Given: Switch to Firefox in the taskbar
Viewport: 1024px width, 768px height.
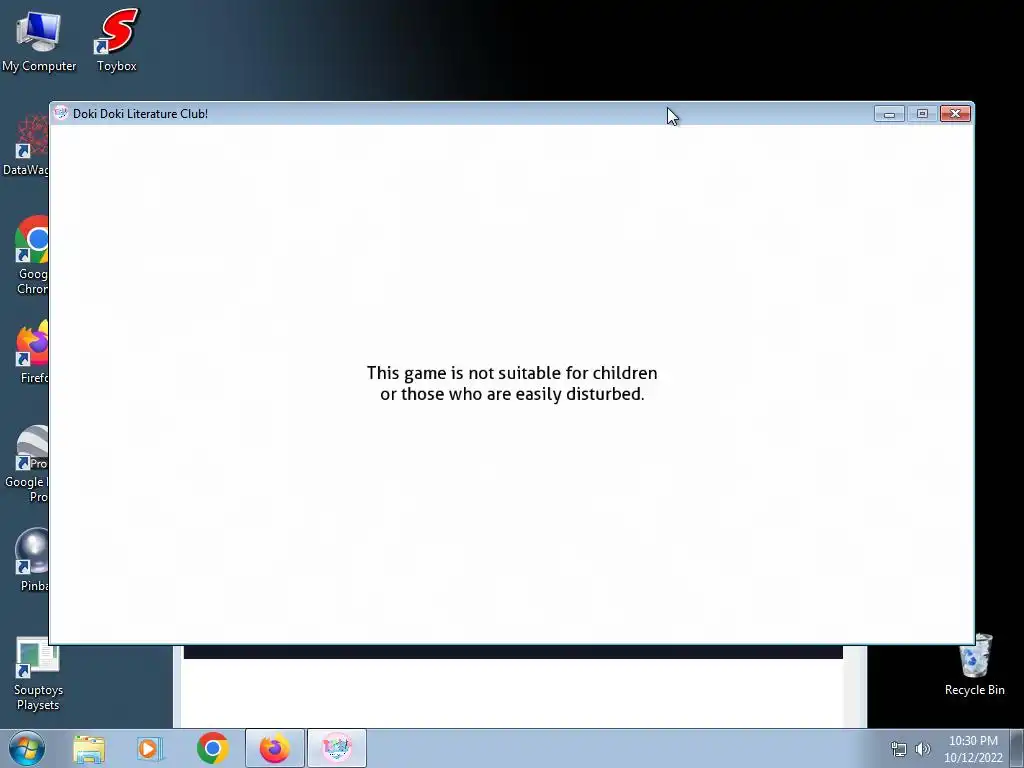Looking at the screenshot, I should point(275,748).
